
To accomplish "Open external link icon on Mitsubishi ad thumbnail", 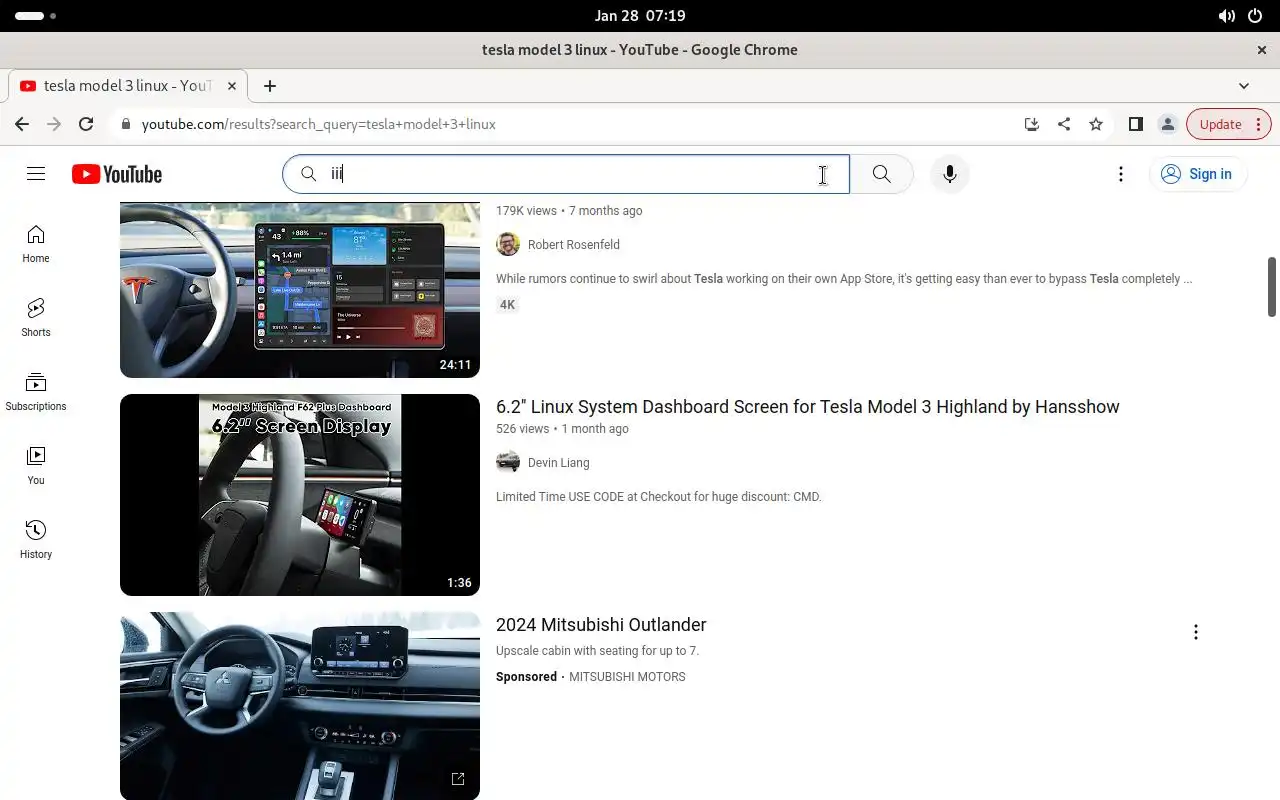I will click(458, 779).
